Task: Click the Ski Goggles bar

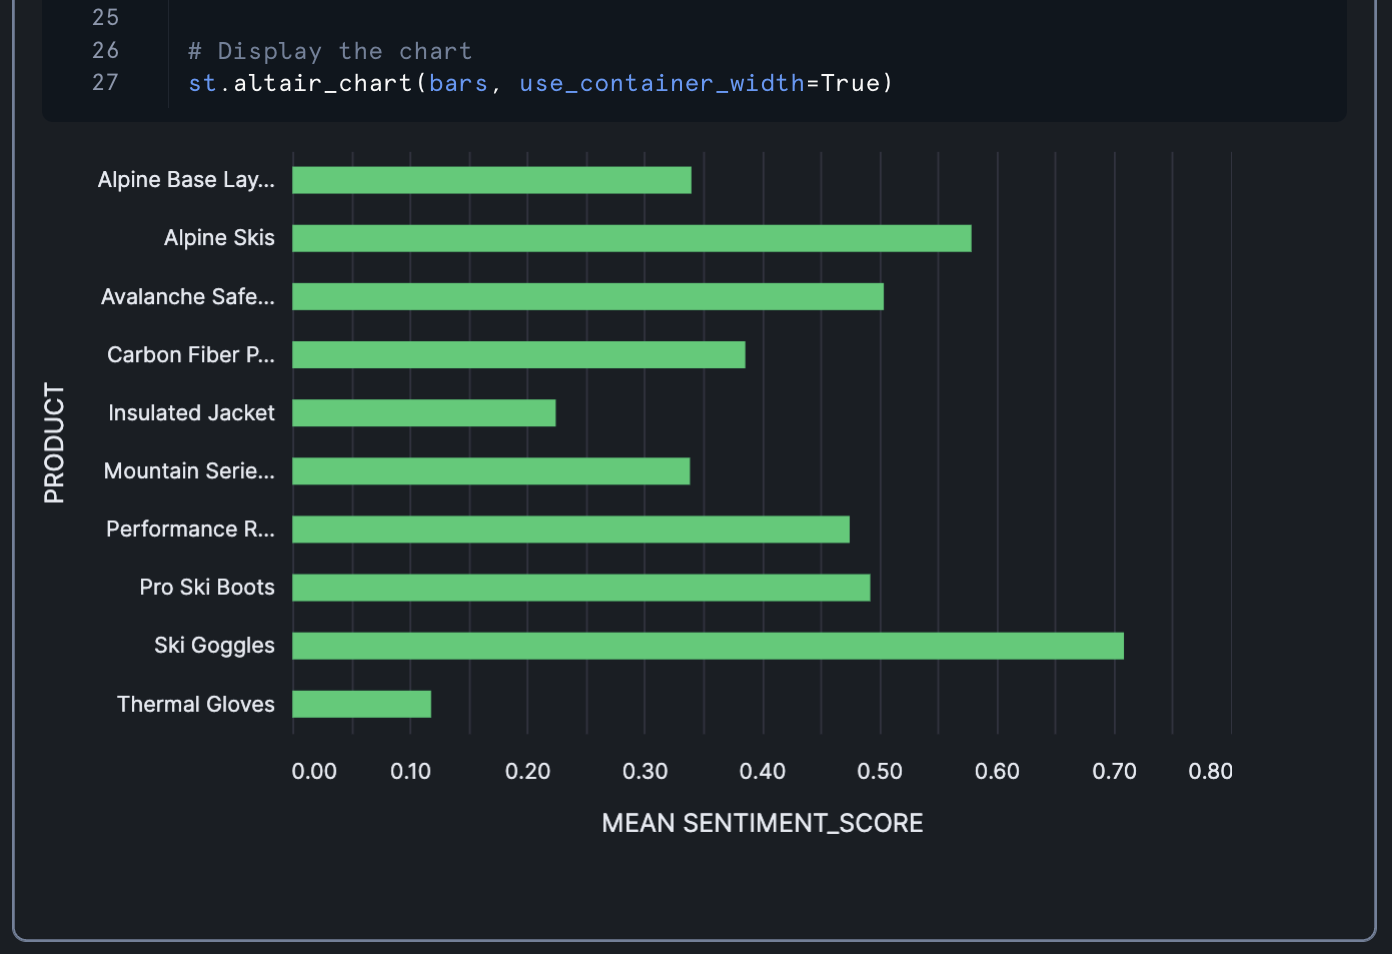Action: 707,646
